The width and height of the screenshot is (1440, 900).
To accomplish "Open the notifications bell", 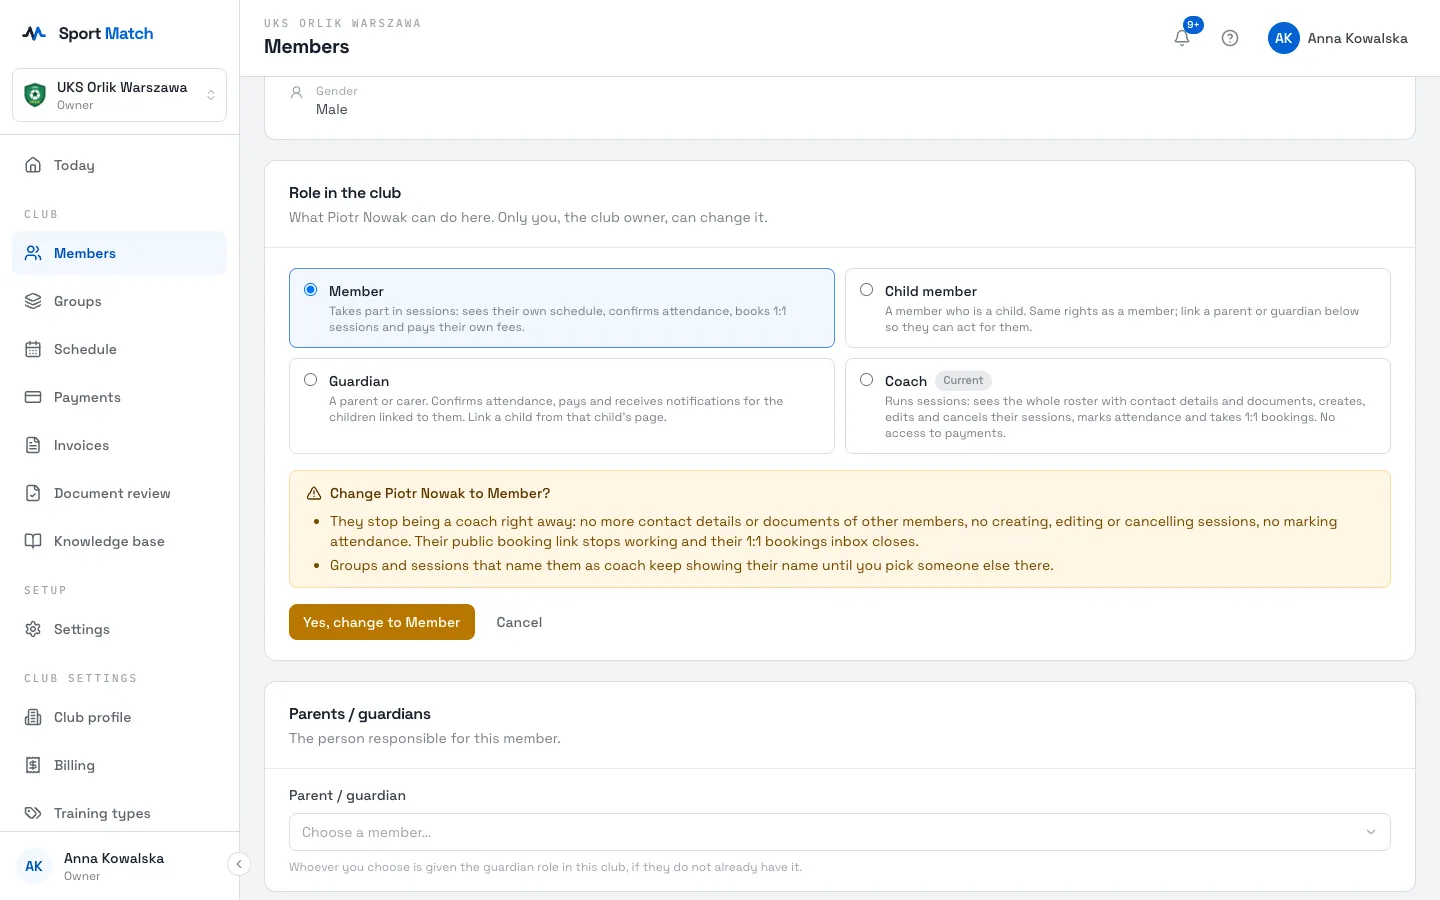I will point(1182,38).
